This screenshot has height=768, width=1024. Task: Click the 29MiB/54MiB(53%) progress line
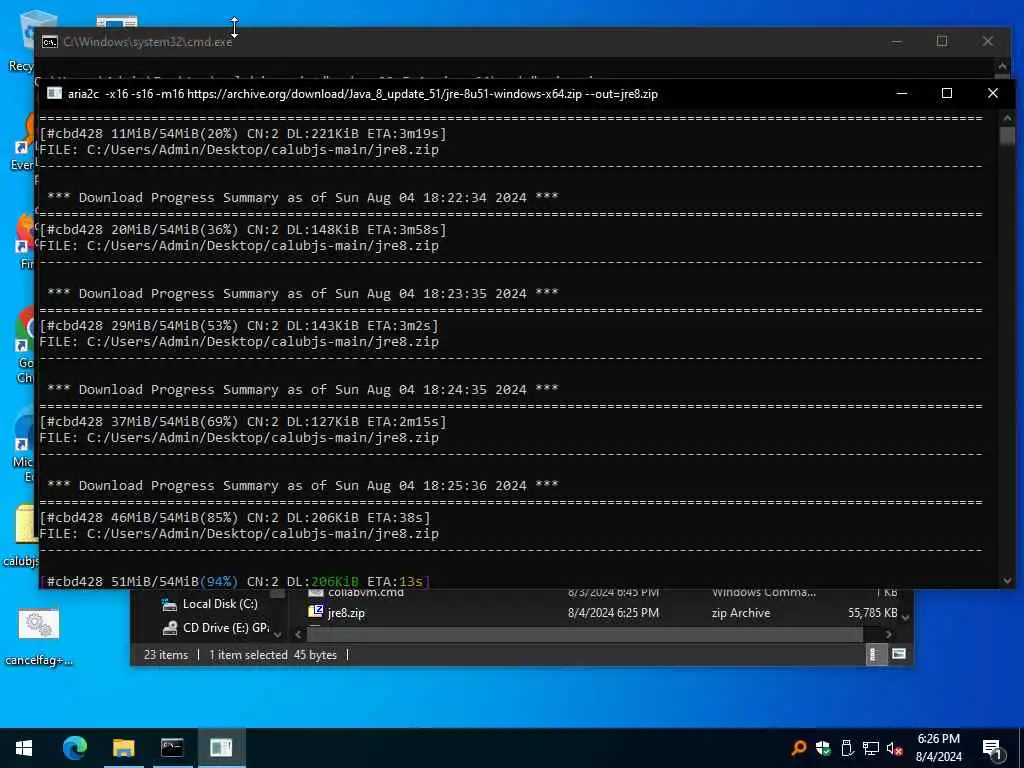coord(239,325)
